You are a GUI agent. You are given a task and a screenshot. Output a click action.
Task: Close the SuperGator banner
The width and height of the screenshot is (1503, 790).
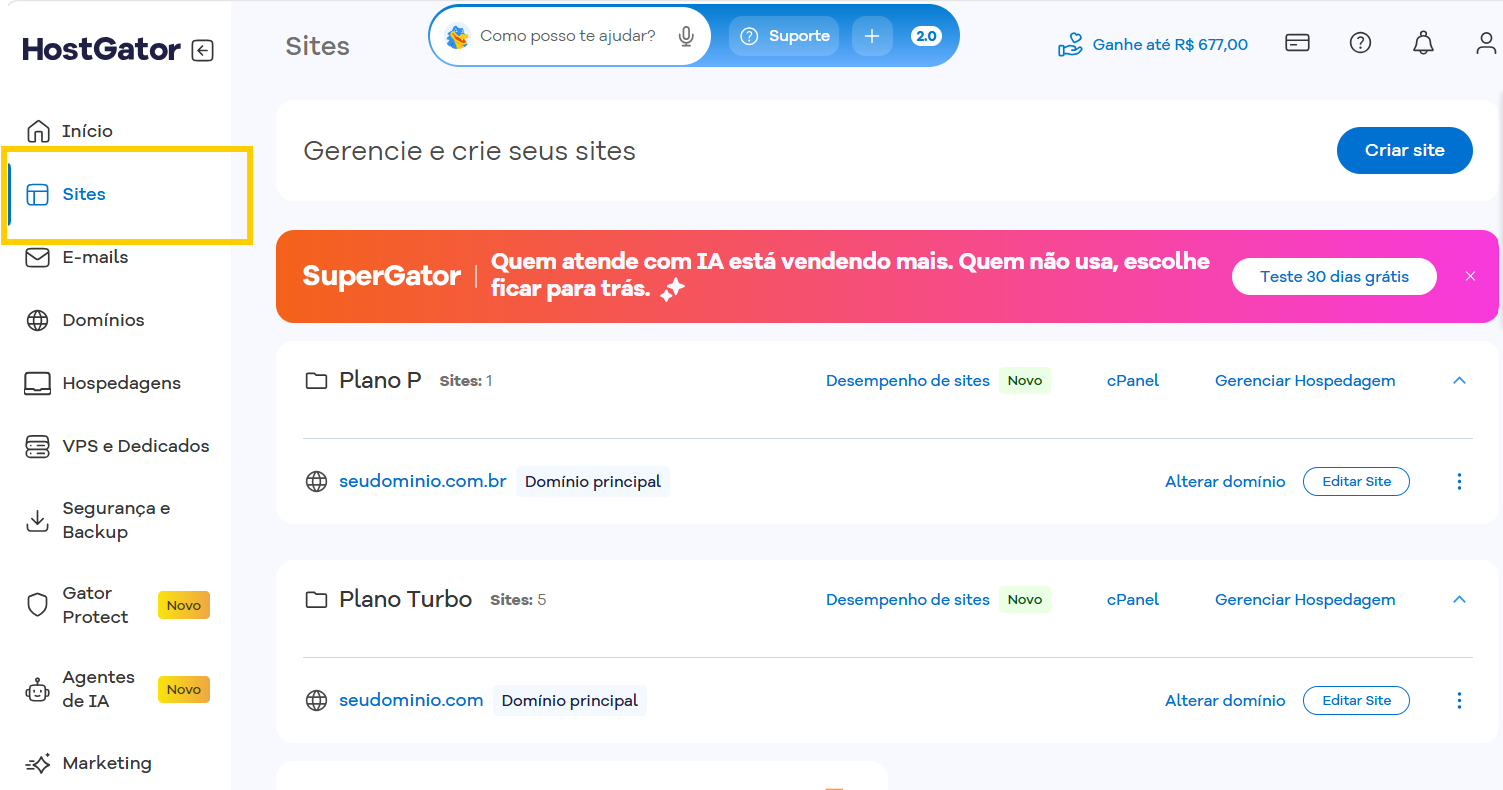pos(1470,276)
